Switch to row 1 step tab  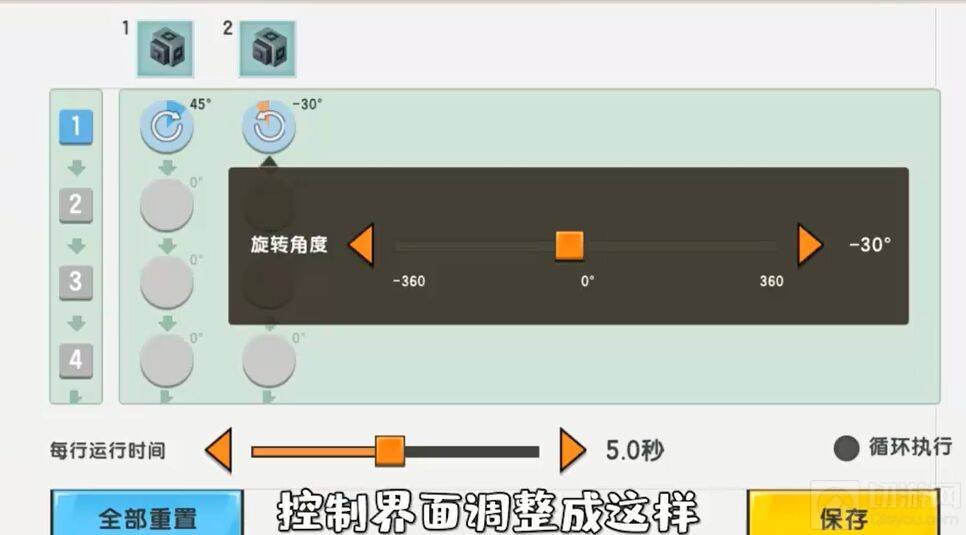76,127
